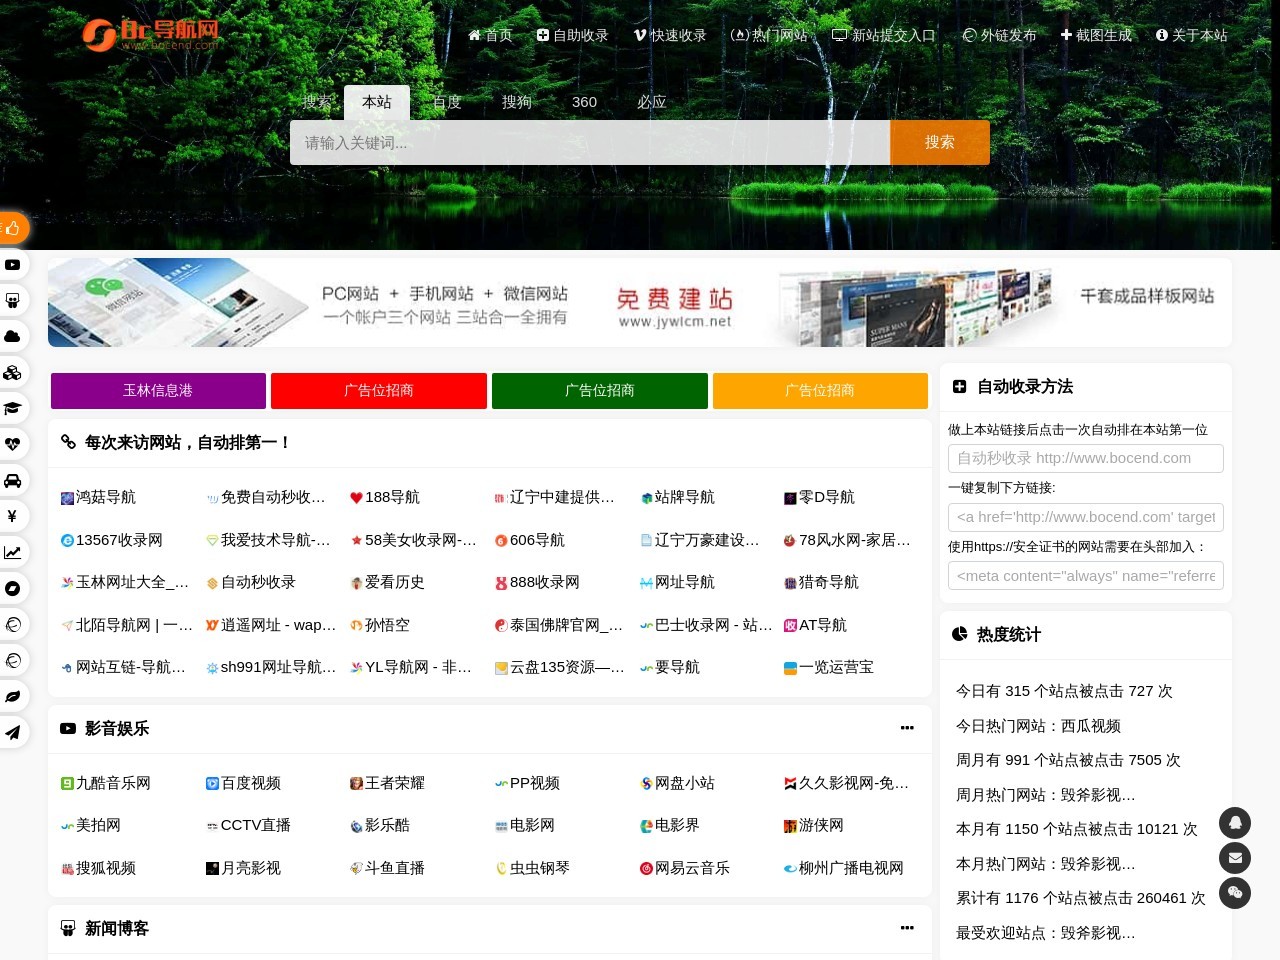Viewport: 1280px width, 960px height.
Task: Open the graduation cap category icon
Action: click(x=13, y=408)
